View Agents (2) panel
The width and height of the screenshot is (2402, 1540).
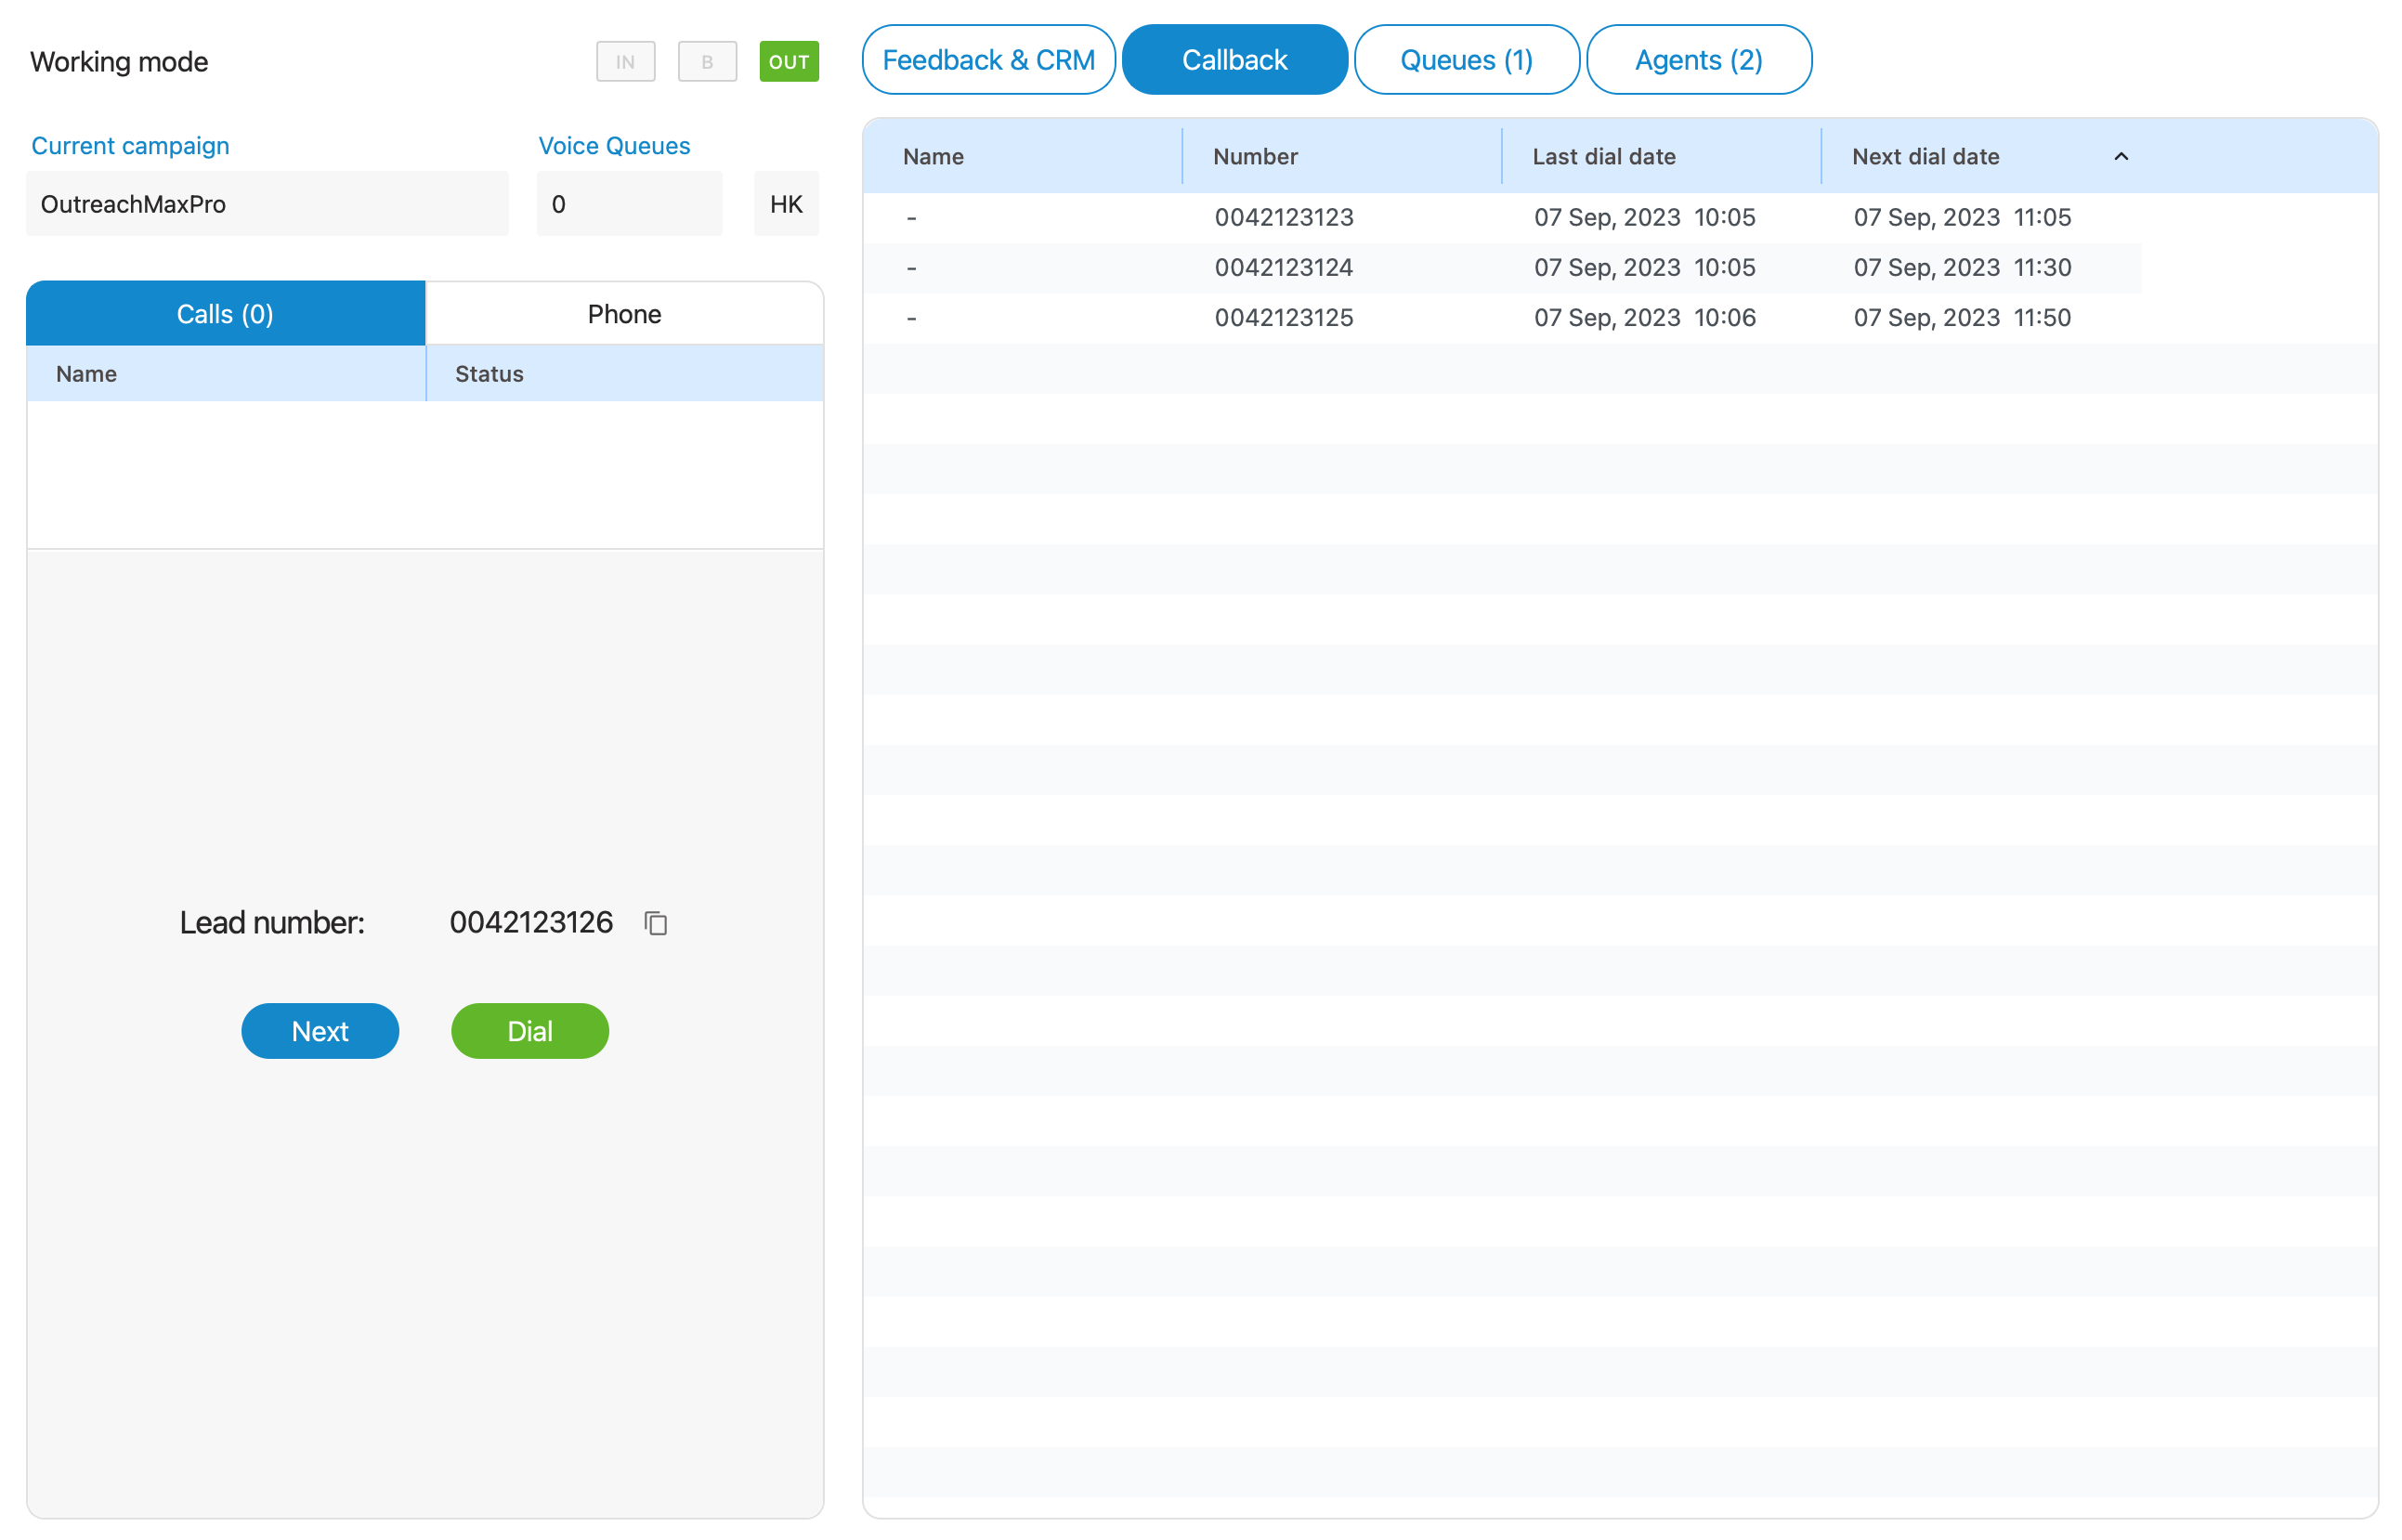pos(1696,59)
